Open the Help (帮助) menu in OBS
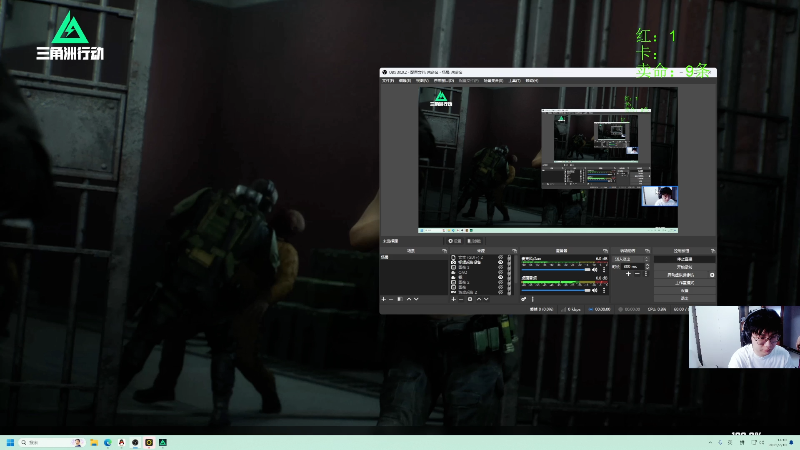Screen dimensions: 800x450 532,80
